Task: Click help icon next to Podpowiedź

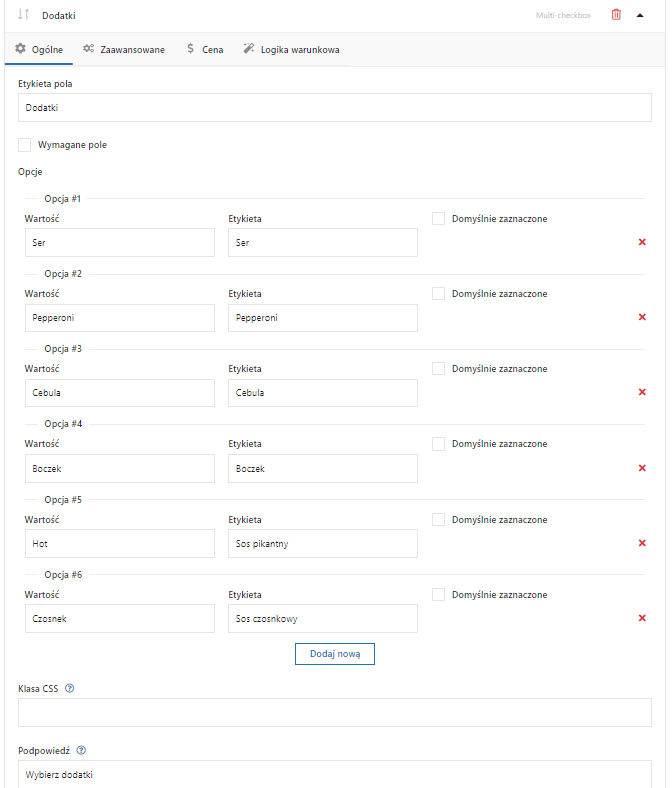Action: [x=81, y=750]
